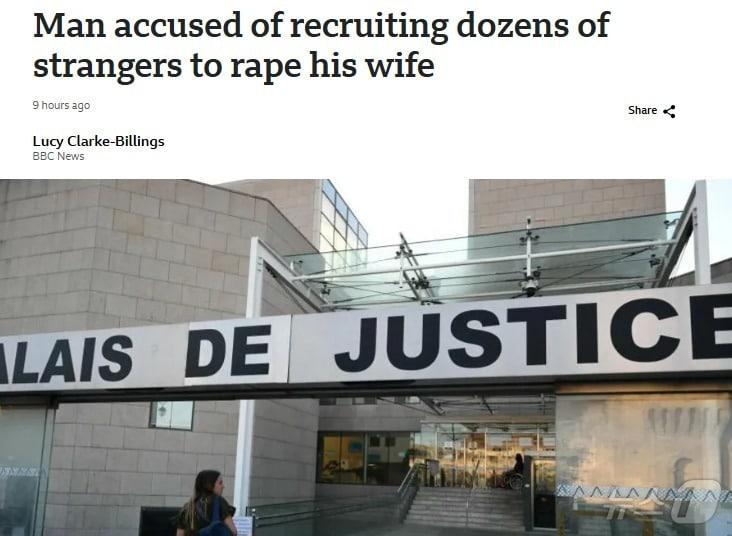Open author Lucy Clarke-Billings byline
This screenshot has height=536, width=732.
(x=99, y=141)
